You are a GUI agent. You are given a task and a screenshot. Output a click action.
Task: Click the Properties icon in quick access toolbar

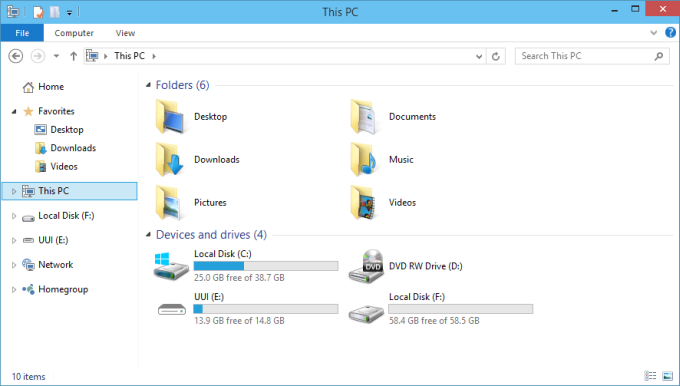point(38,12)
